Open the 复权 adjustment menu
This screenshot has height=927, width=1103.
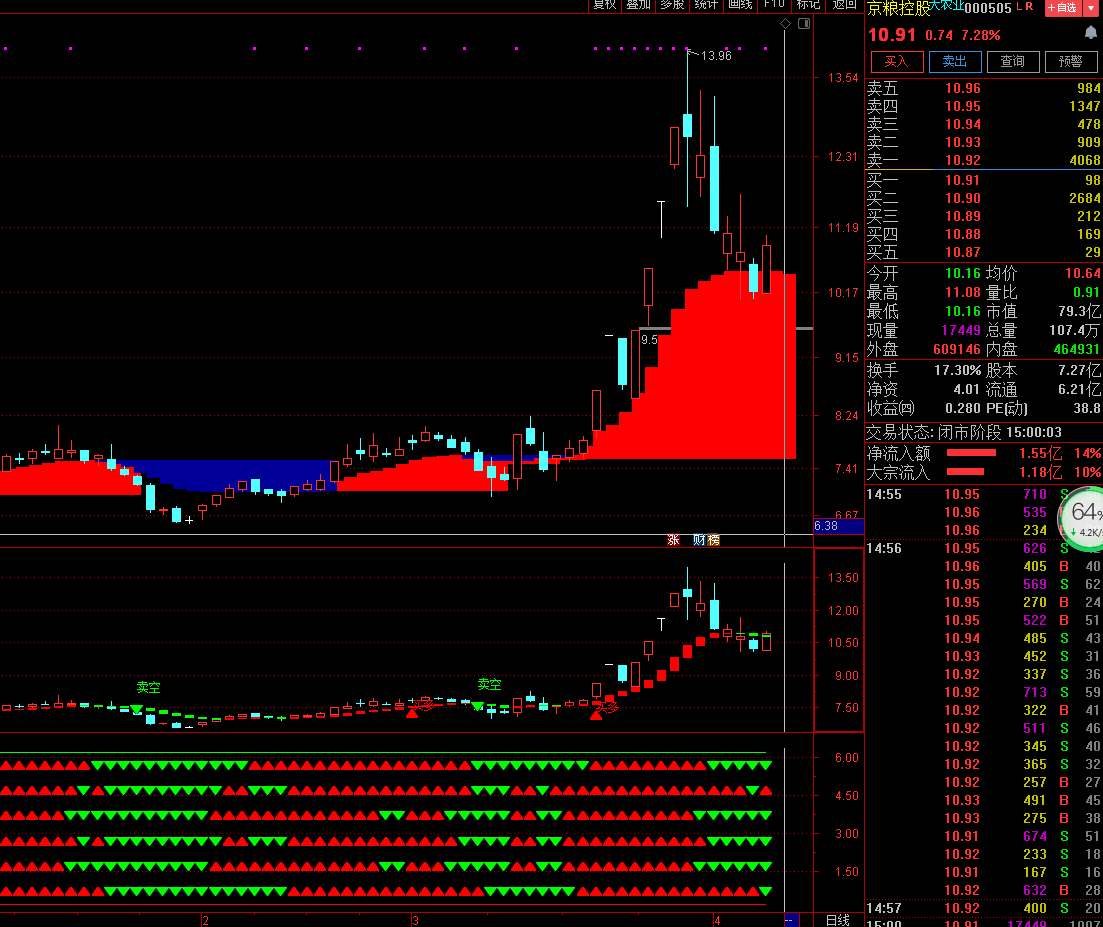pos(604,5)
